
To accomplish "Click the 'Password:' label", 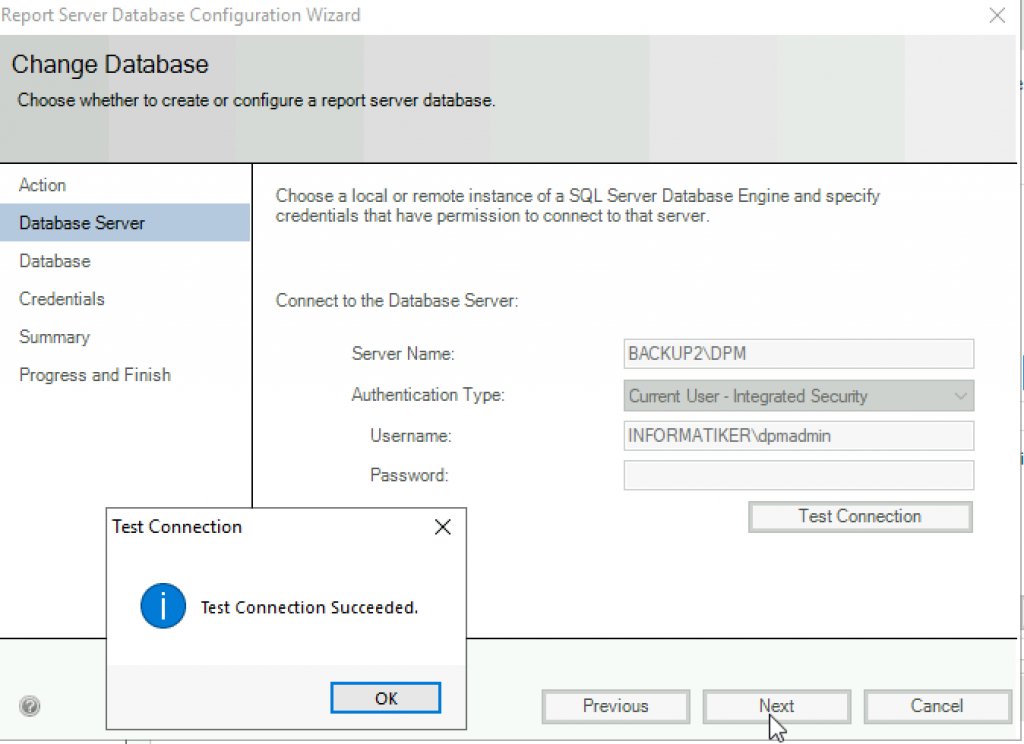I will coord(409,475).
